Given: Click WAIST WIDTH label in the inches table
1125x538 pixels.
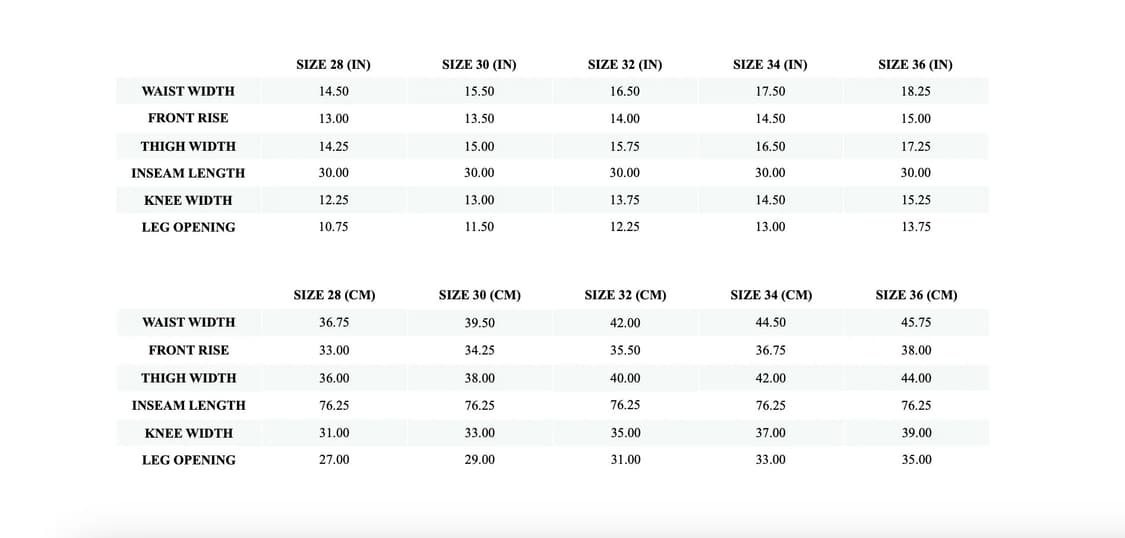Looking at the screenshot, I should (x=188, y=91).
